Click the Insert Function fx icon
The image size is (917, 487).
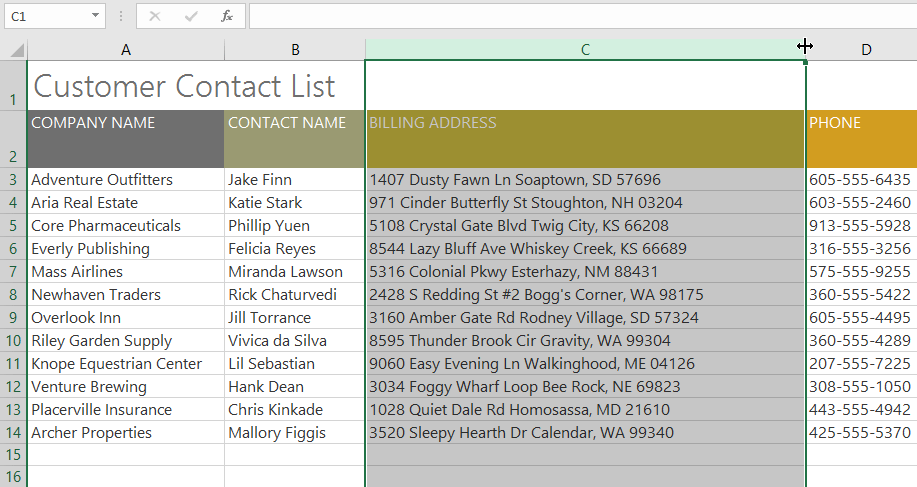227,16
